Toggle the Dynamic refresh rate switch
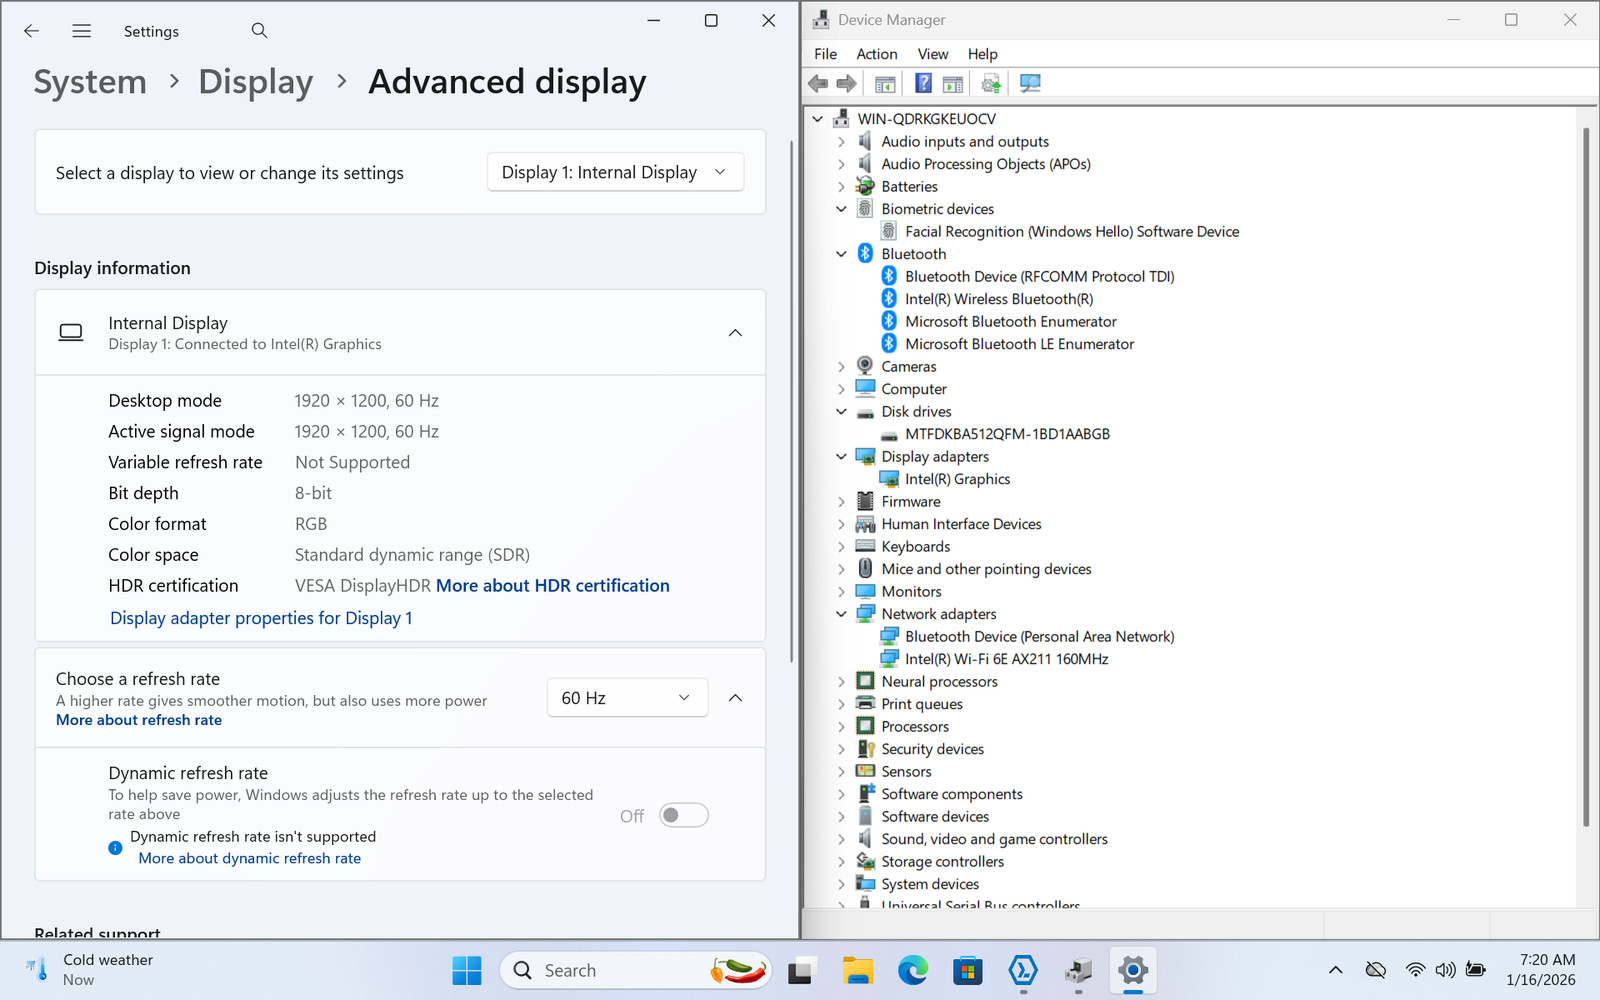The height and width of the screenshot is (1000, 1600). pyautogui.click(x=684, y=816)
